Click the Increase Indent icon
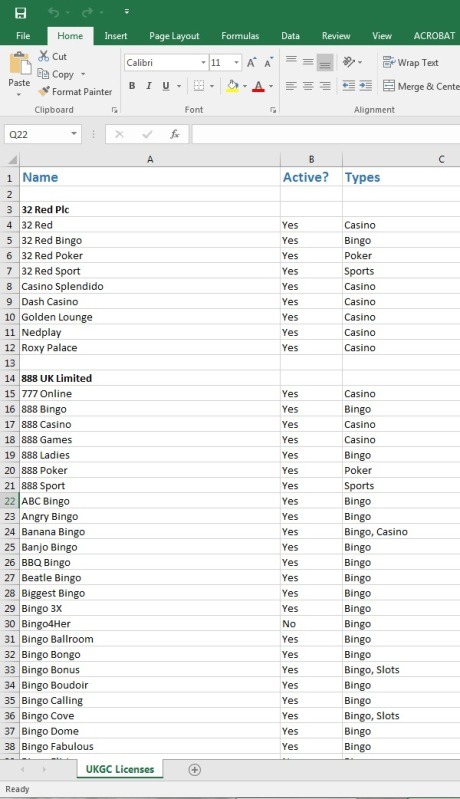 click(x=366, y=86)
